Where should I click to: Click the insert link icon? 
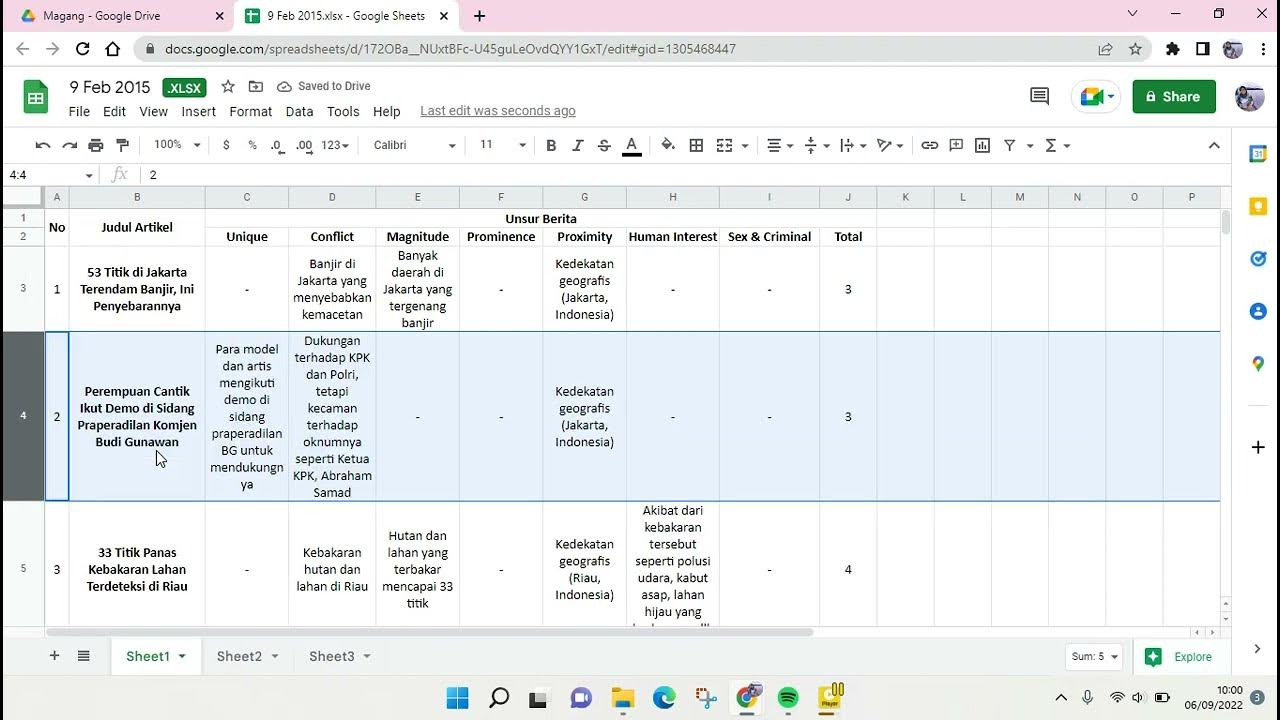pyautogui.click(x=930, y=145)
